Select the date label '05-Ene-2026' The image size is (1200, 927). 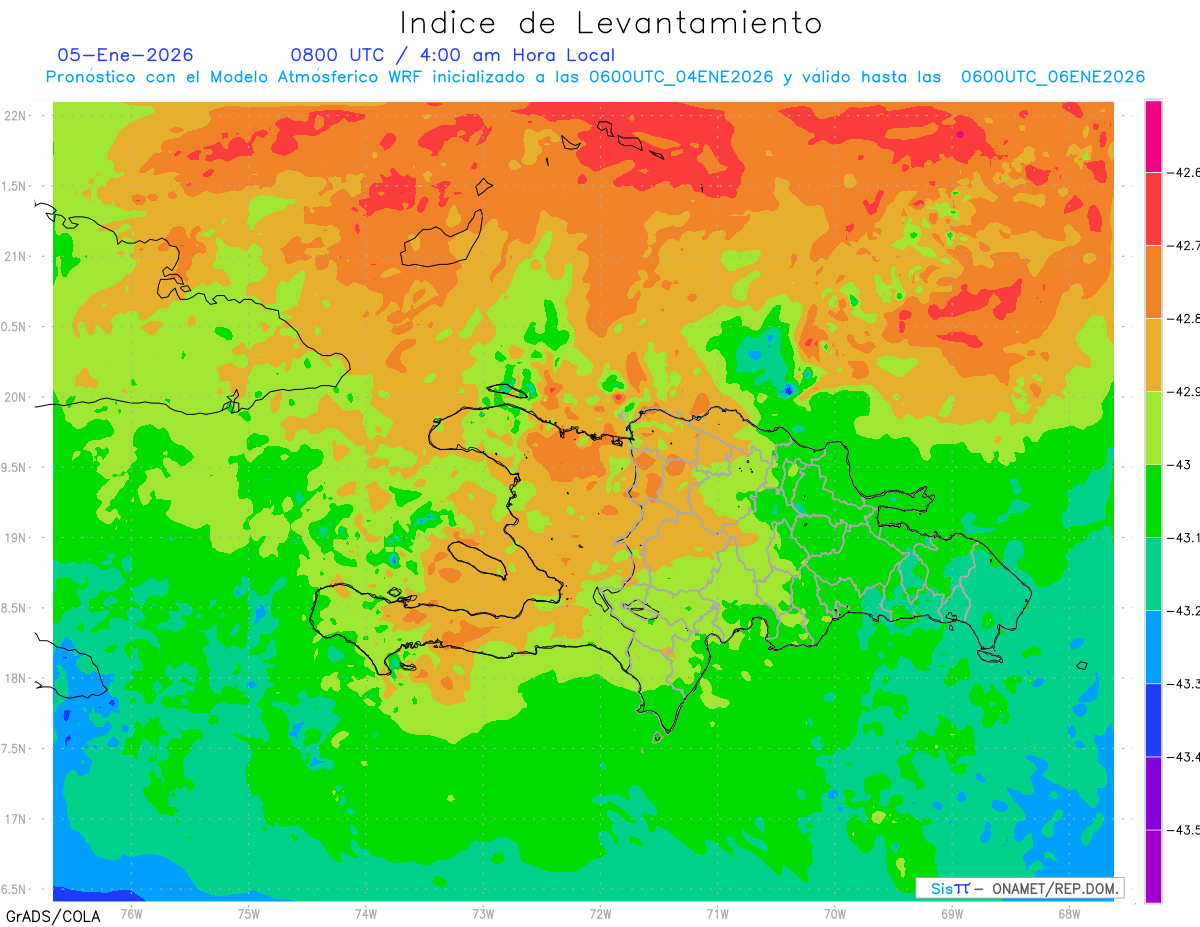pyautogui.click(x=126, y=55)
